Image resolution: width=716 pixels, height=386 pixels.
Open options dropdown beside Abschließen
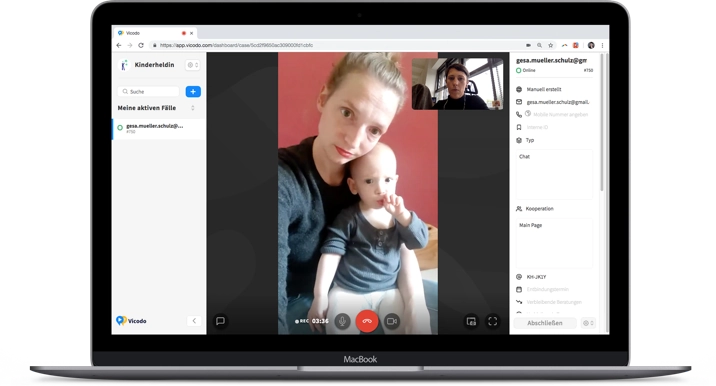(x=588, y=323)
